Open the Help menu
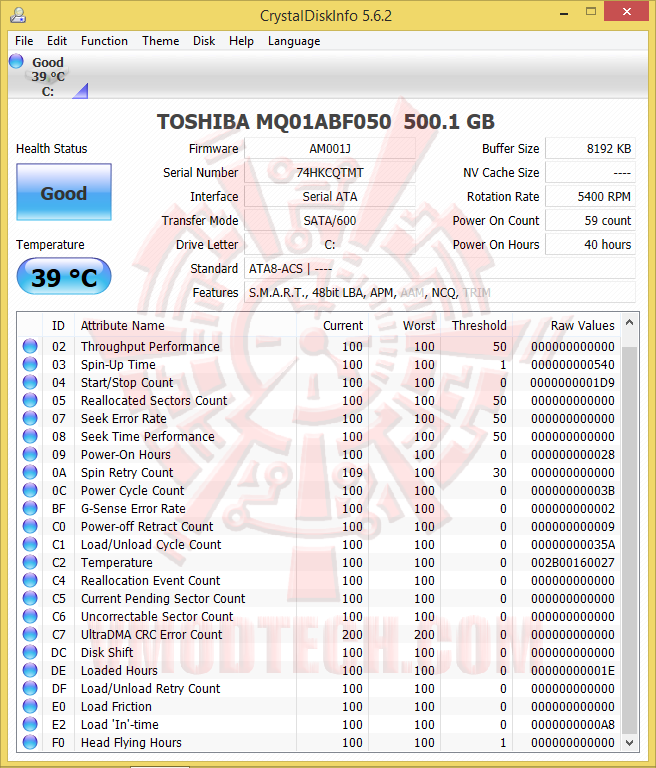The image size is (656, 768). [241, 41]
